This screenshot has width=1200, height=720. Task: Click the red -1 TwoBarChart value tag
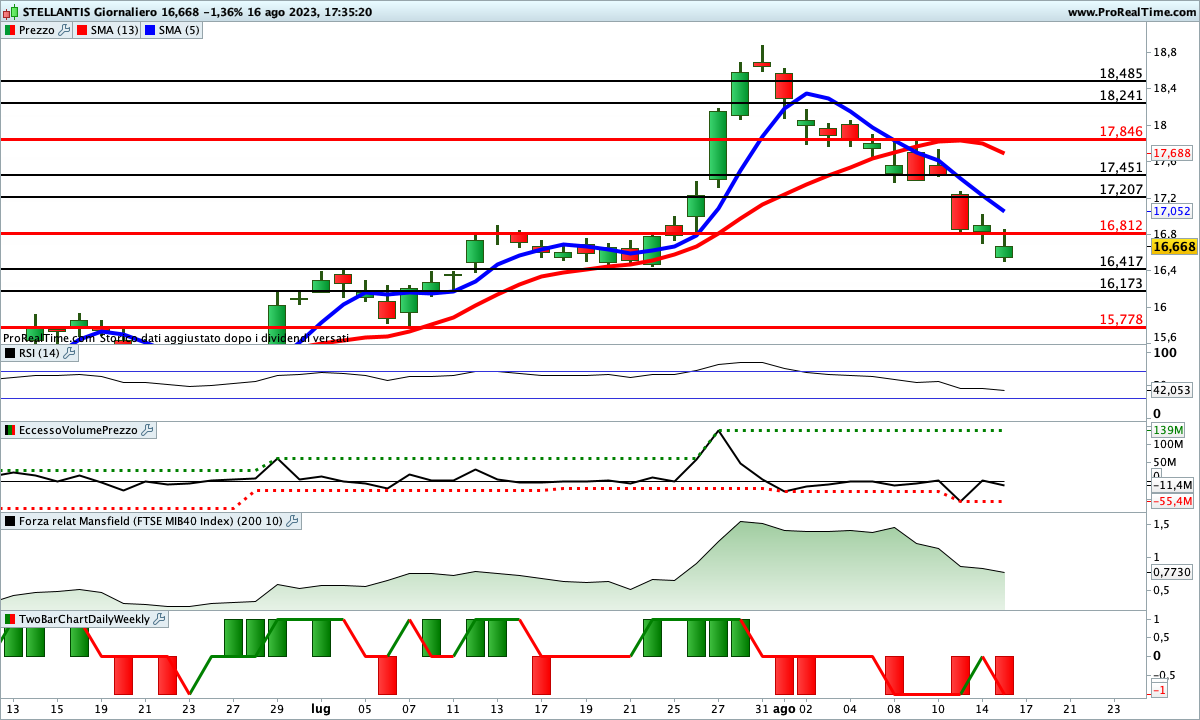point(1160,691)
